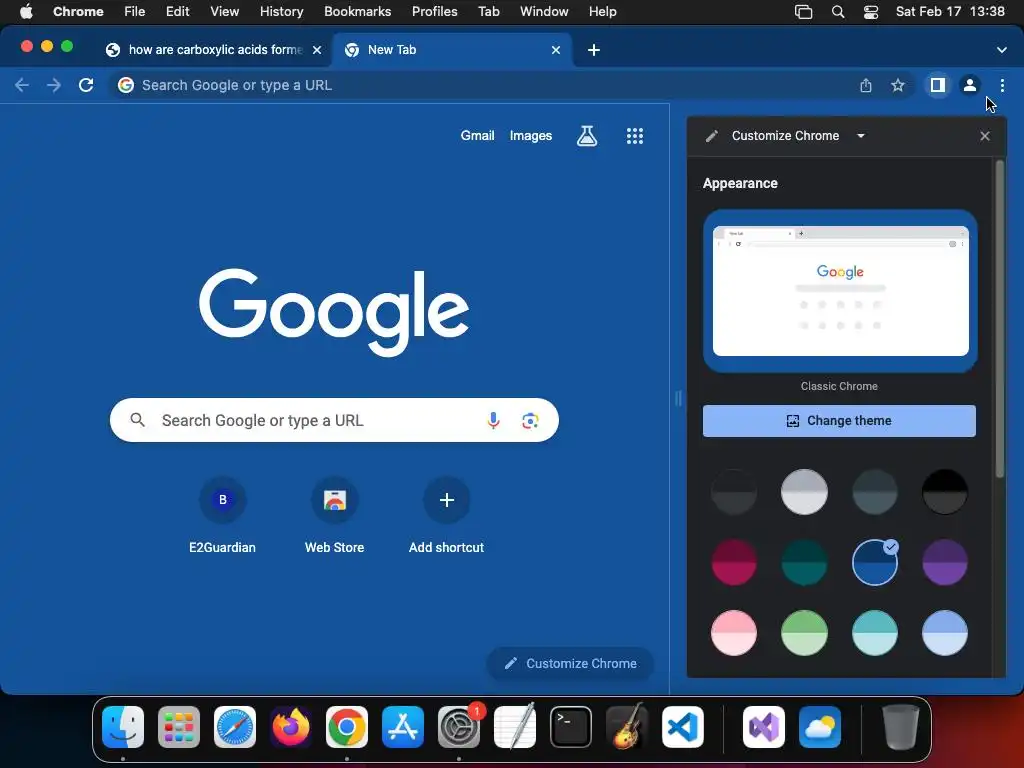Viewport: 1024px width, 768px height.
Task: Open Control Center in the menu bar
Action: click(871, 12)
